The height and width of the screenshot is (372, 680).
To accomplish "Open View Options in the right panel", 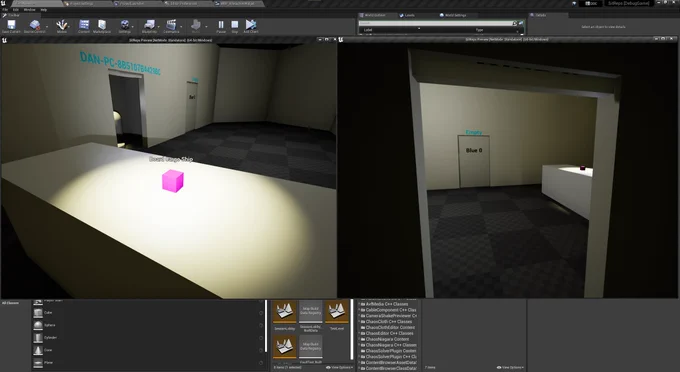I will [x=510, y=368].
